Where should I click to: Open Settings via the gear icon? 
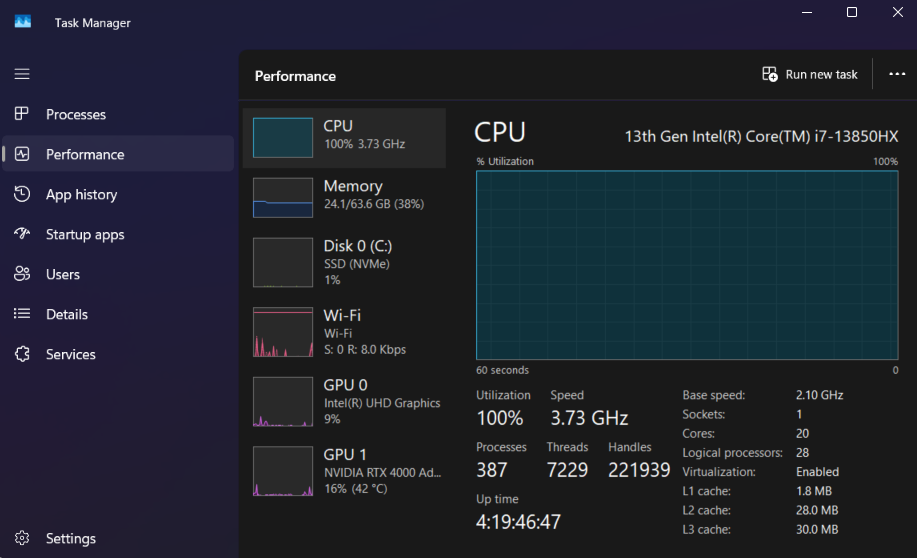(x=22, y=538)
